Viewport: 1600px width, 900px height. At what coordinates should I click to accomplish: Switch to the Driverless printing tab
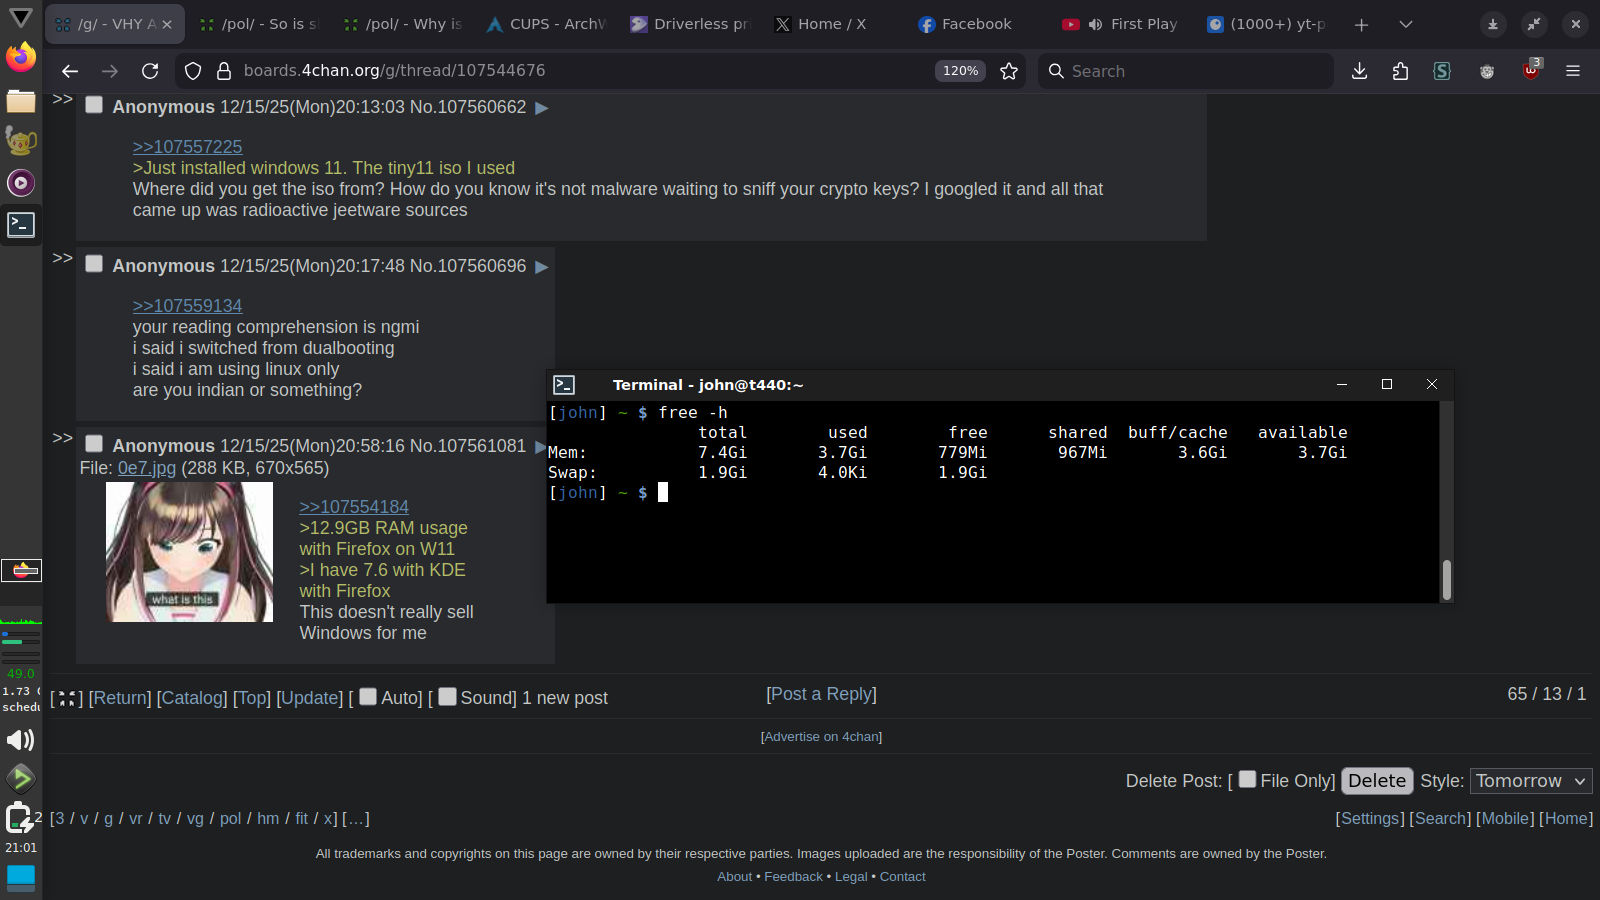pyautogui.click(x=692, y=24)
